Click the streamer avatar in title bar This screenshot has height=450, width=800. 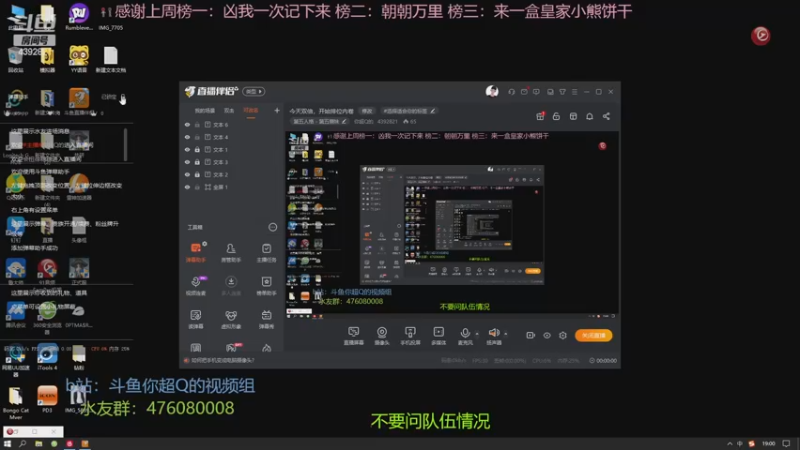492,91
